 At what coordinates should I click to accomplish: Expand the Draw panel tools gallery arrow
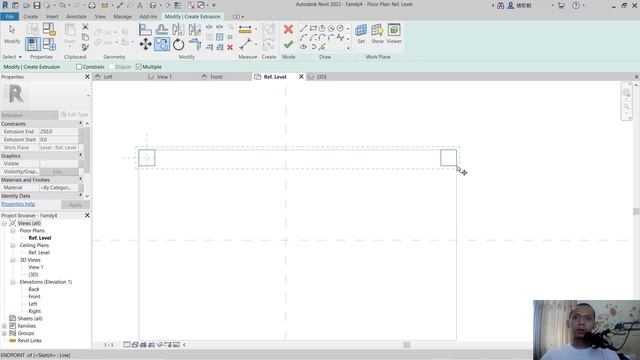(348, 48)
